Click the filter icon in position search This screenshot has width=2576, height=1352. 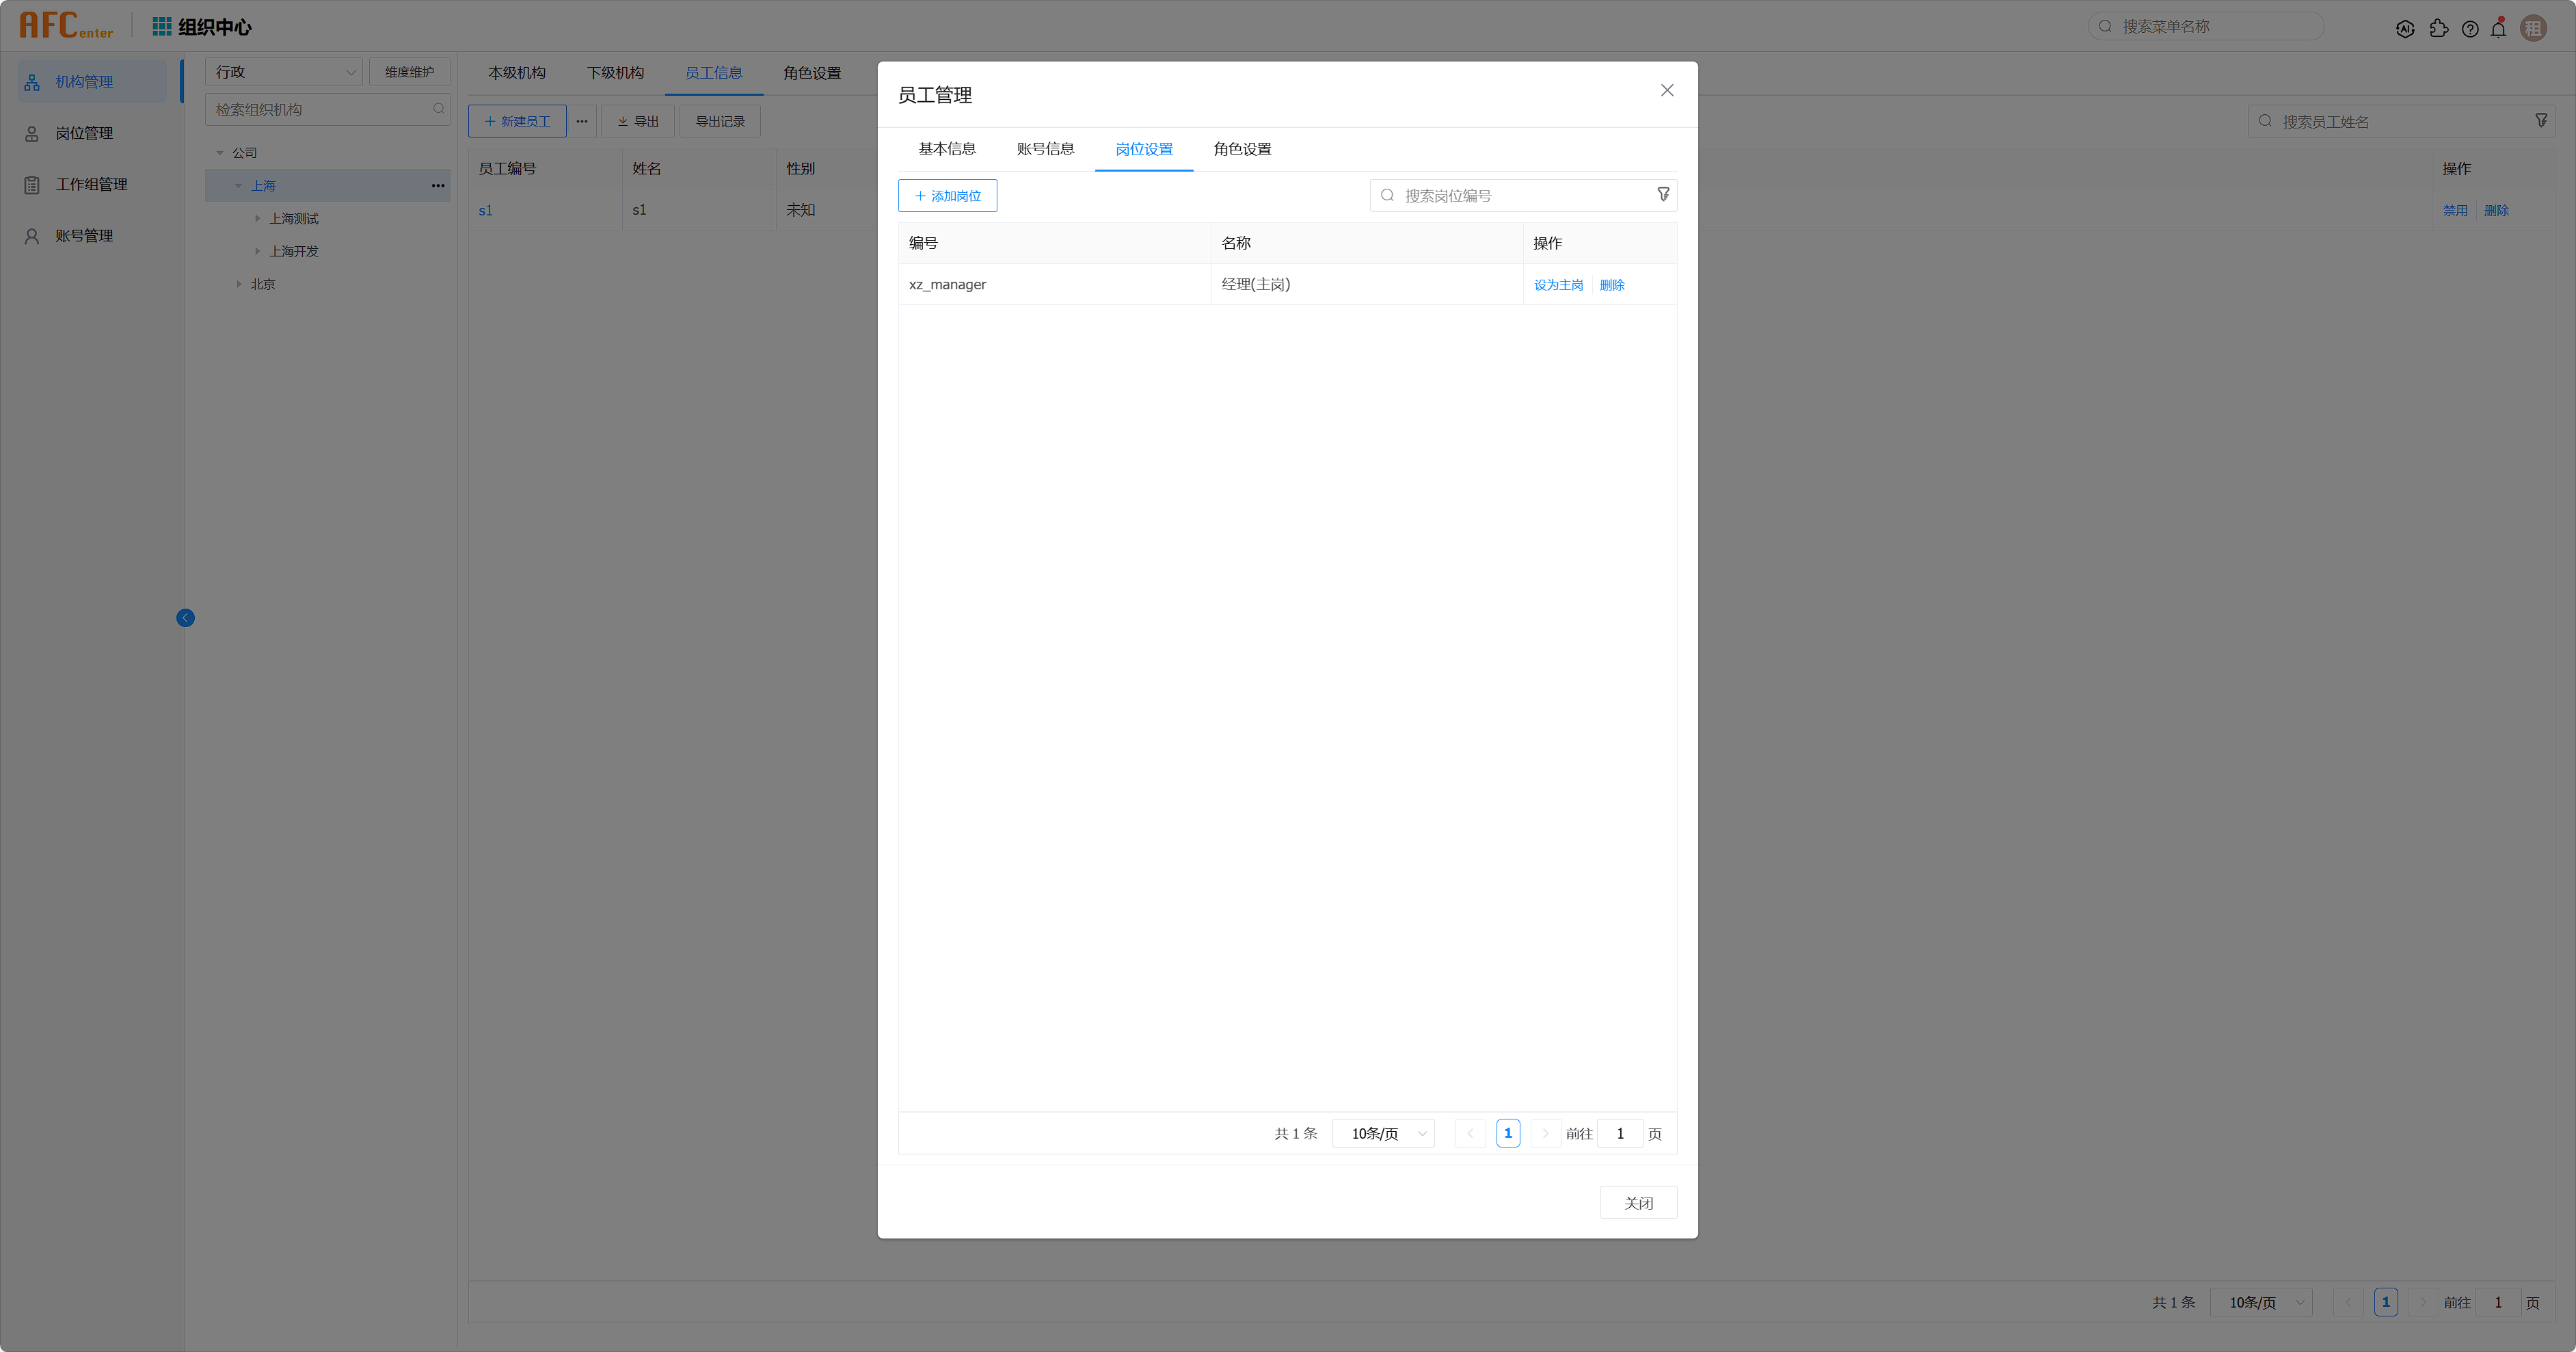tap(1663, 195)
